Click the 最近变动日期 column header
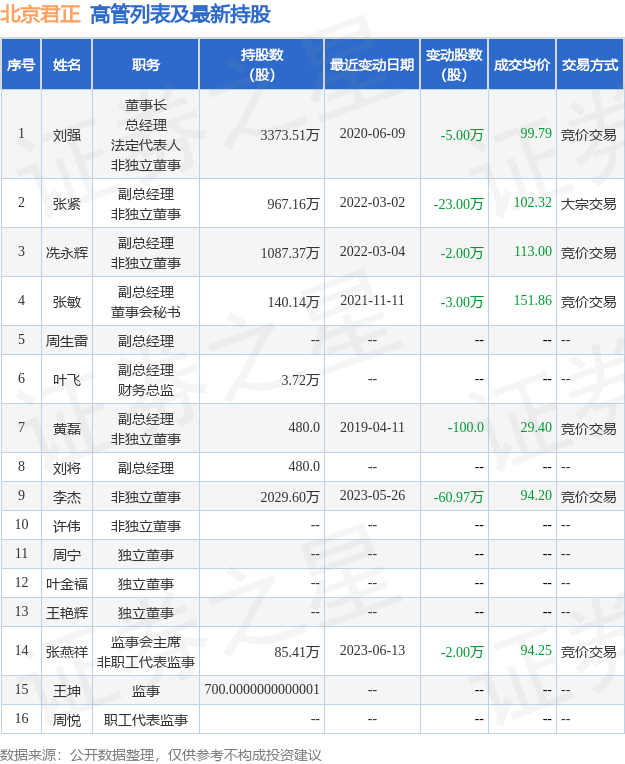The image size is (625, 764). click(372, 65)
